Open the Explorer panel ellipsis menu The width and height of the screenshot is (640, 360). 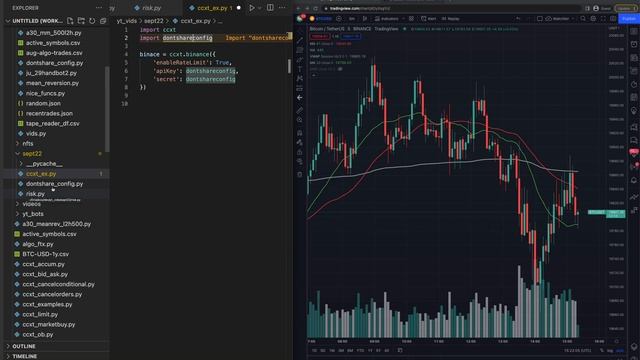coord(99,8)
